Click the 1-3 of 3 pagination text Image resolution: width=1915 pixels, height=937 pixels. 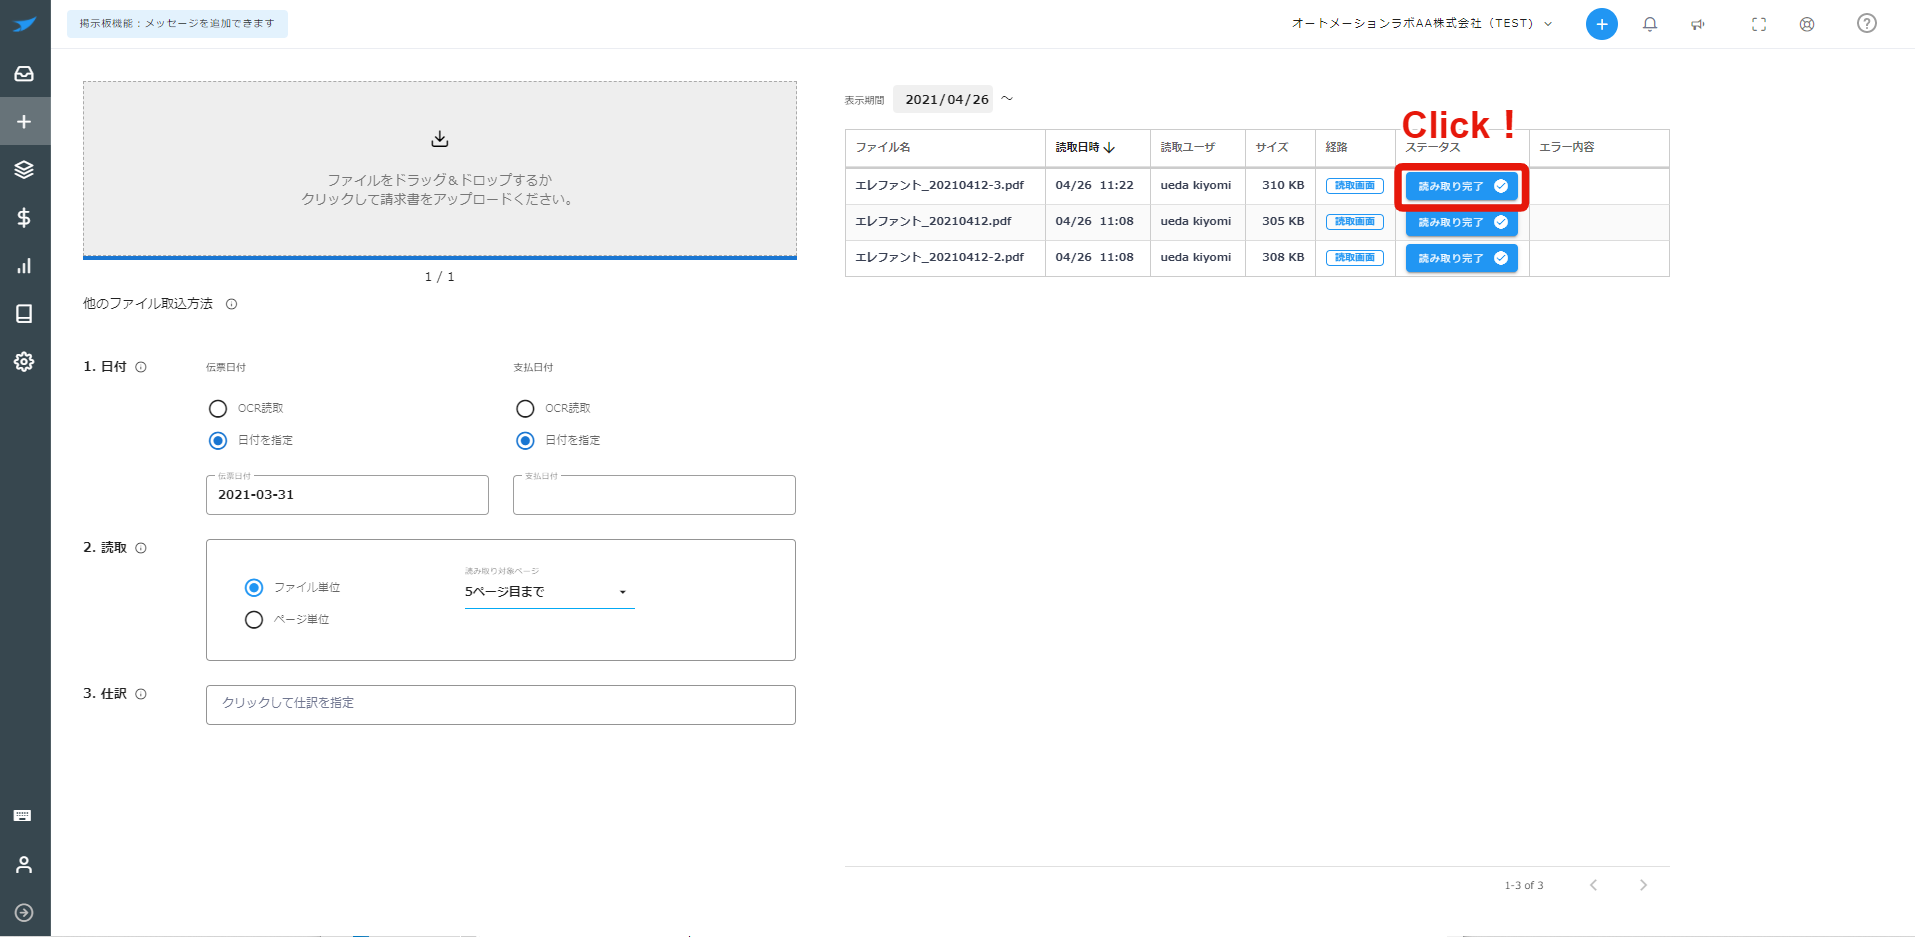(1524, 885)
